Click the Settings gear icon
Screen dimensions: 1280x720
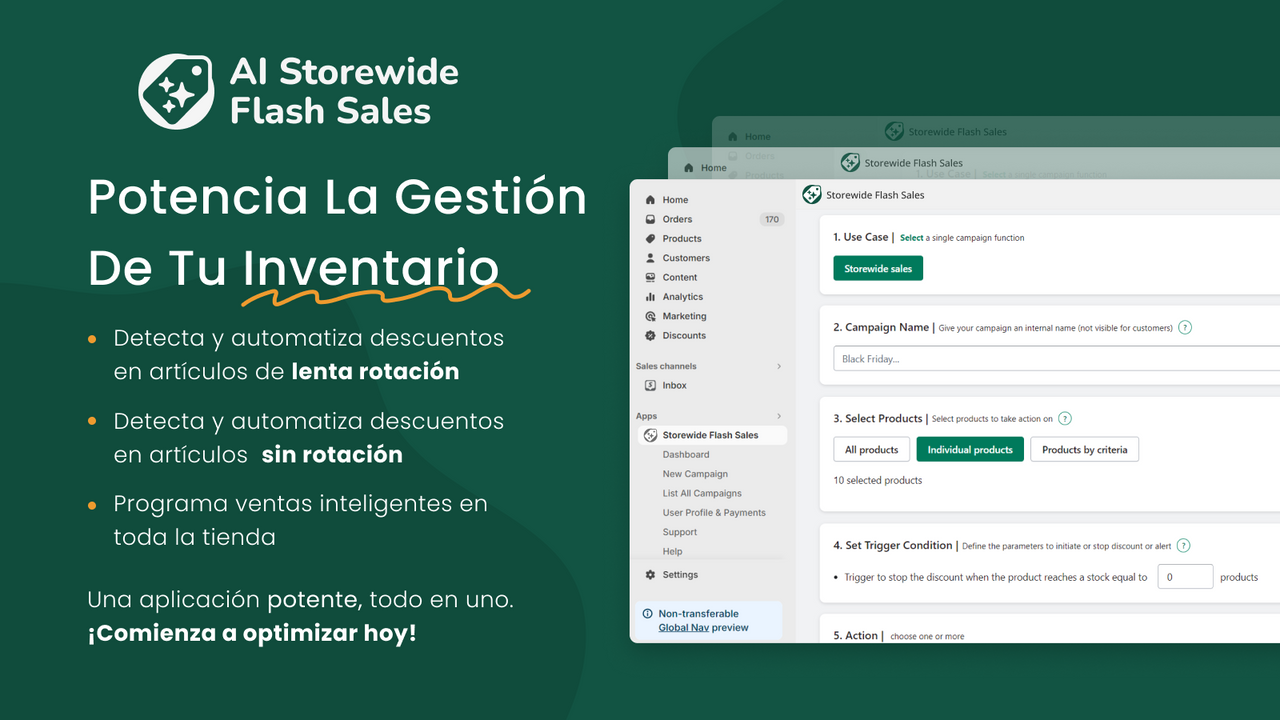pyautogui.click(x=651, y=575)
